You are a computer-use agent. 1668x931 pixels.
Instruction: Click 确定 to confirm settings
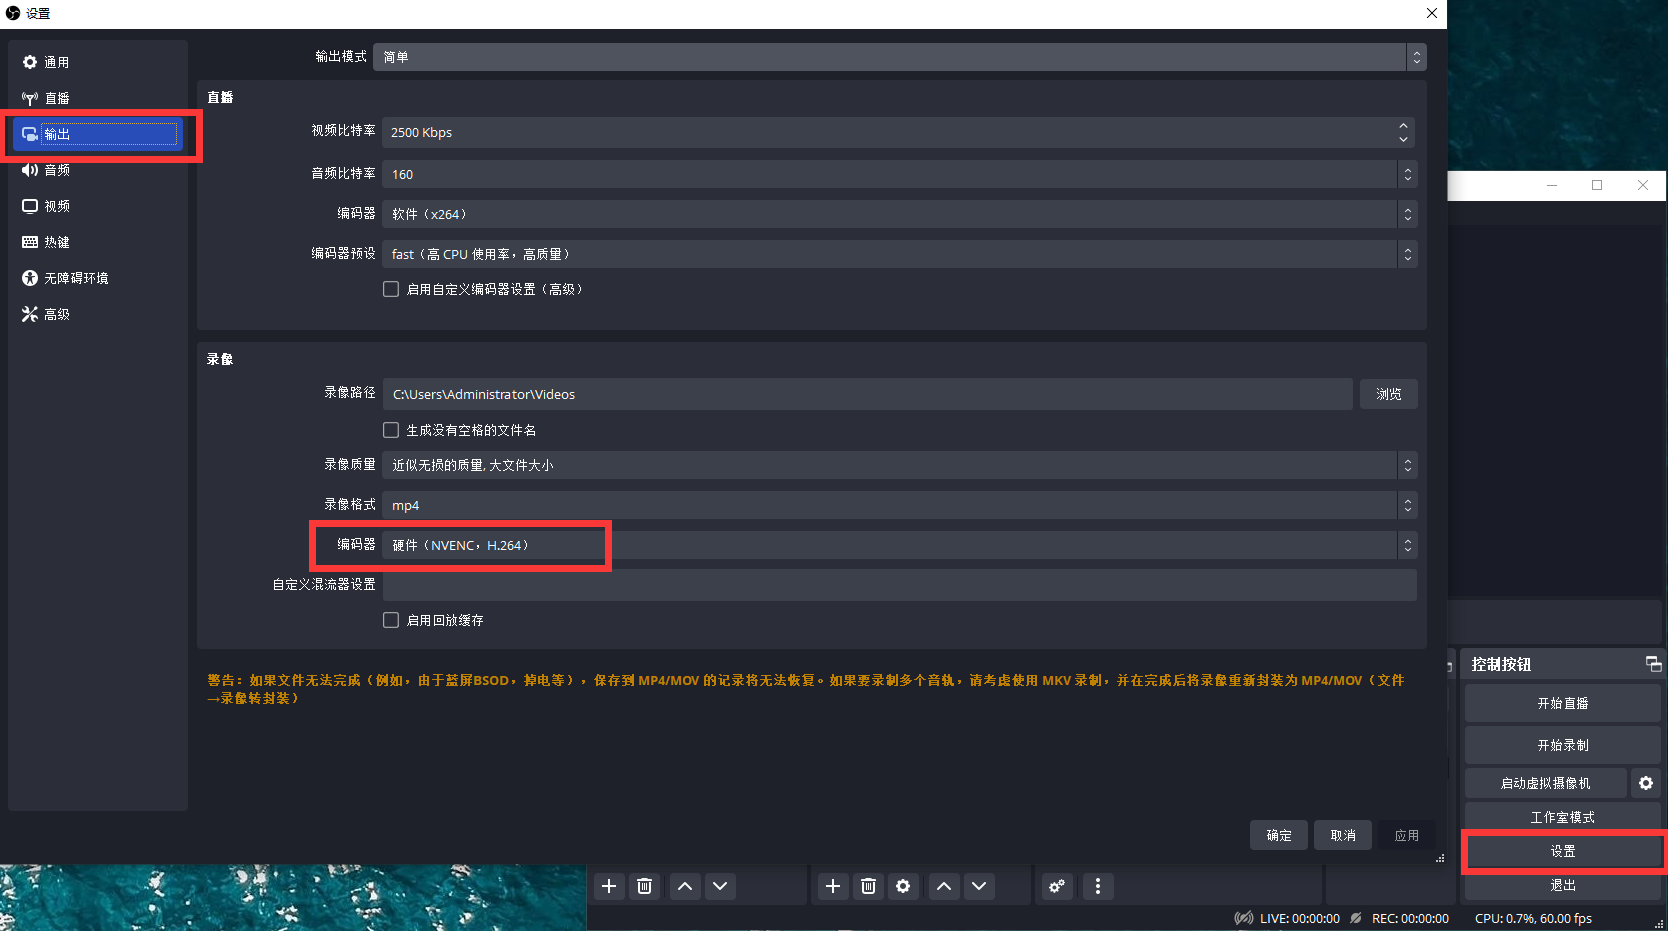click(1279, 835)
